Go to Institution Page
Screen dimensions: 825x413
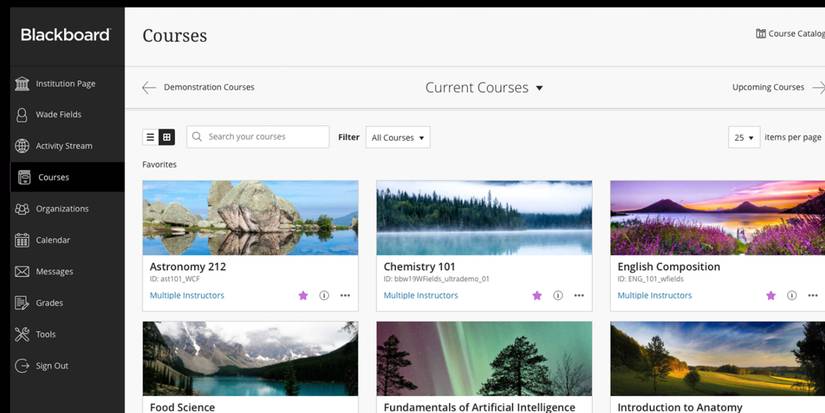point(66,84)
